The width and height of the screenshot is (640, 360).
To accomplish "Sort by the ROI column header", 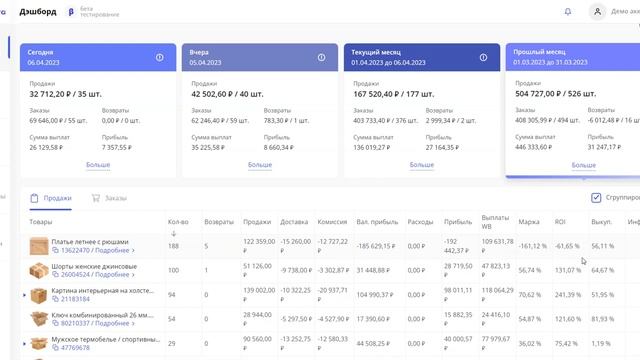I will click(560, 222).
